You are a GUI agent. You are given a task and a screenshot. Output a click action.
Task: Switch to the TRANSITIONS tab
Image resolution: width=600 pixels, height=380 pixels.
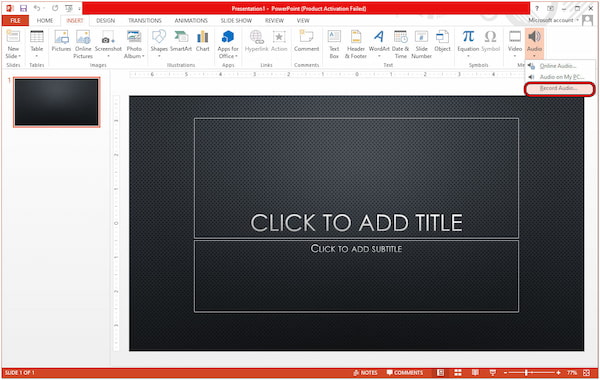(x=145, y=20)
